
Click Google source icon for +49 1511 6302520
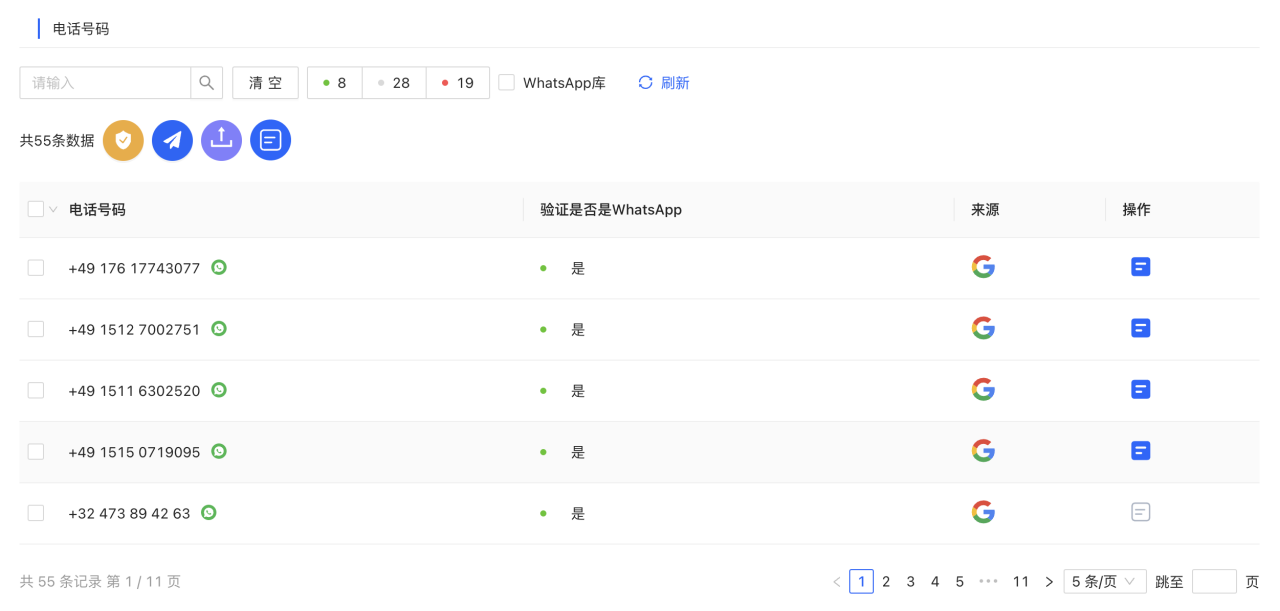tap(983, 390)
